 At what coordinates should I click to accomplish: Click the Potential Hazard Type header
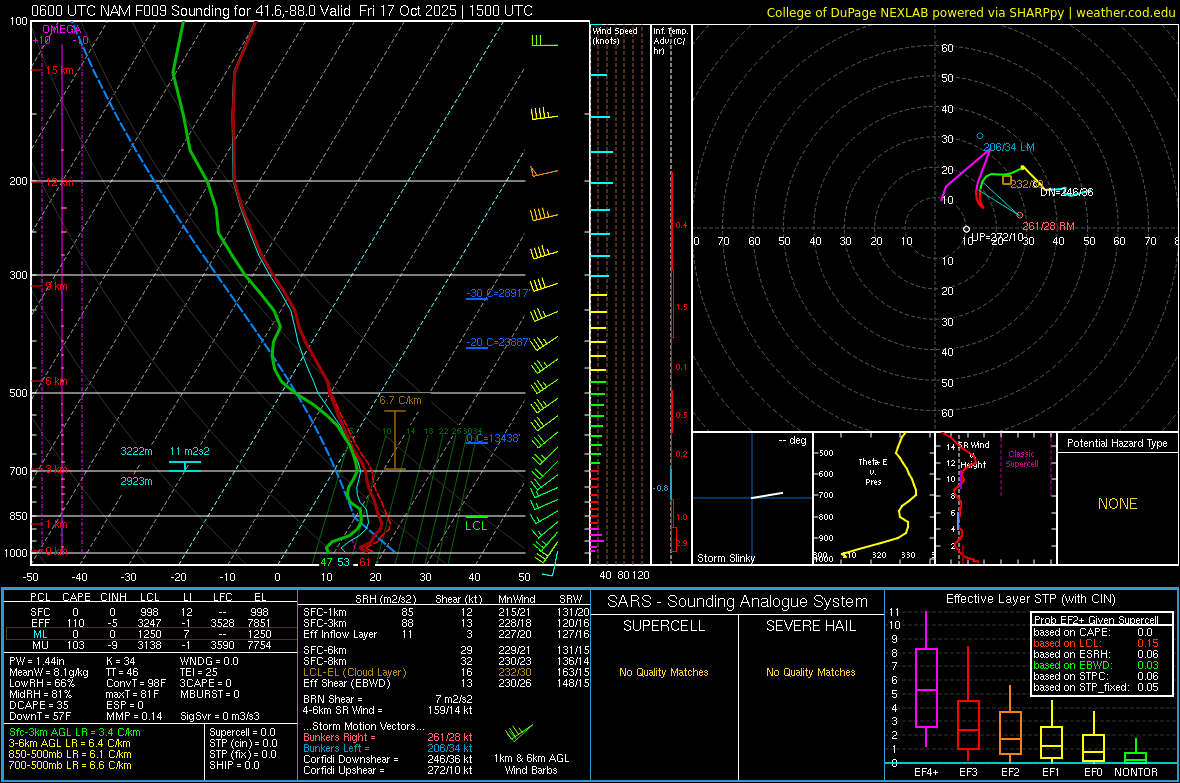click(1117, 443)
